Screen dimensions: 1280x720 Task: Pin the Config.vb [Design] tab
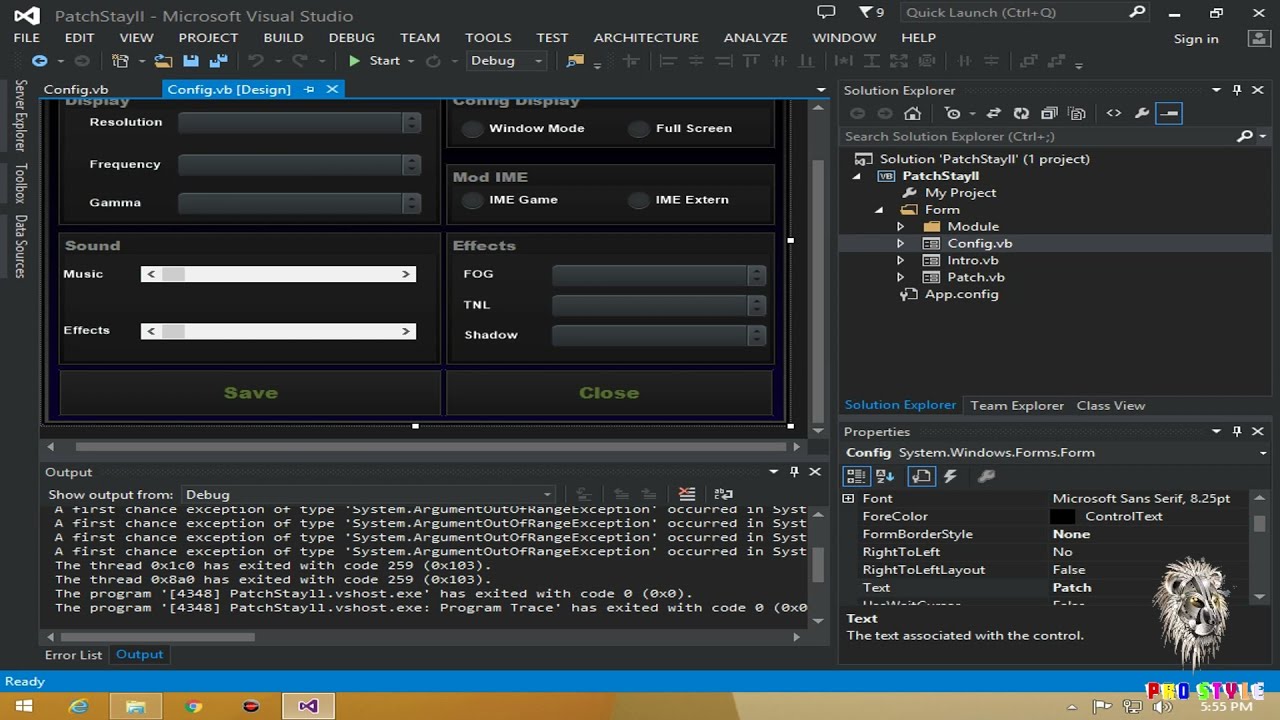point(310,89)
